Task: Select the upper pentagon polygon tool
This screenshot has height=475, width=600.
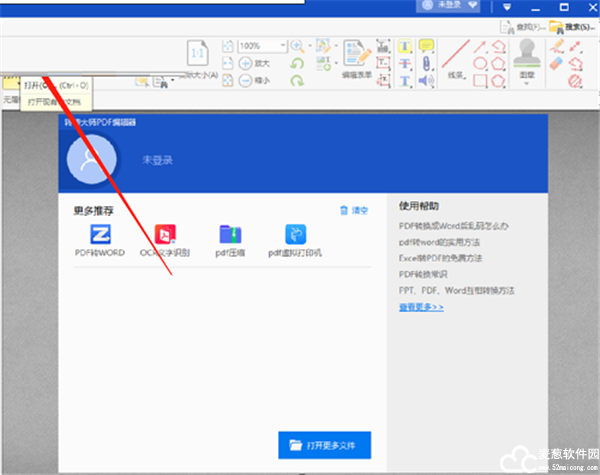Action: 498,64
